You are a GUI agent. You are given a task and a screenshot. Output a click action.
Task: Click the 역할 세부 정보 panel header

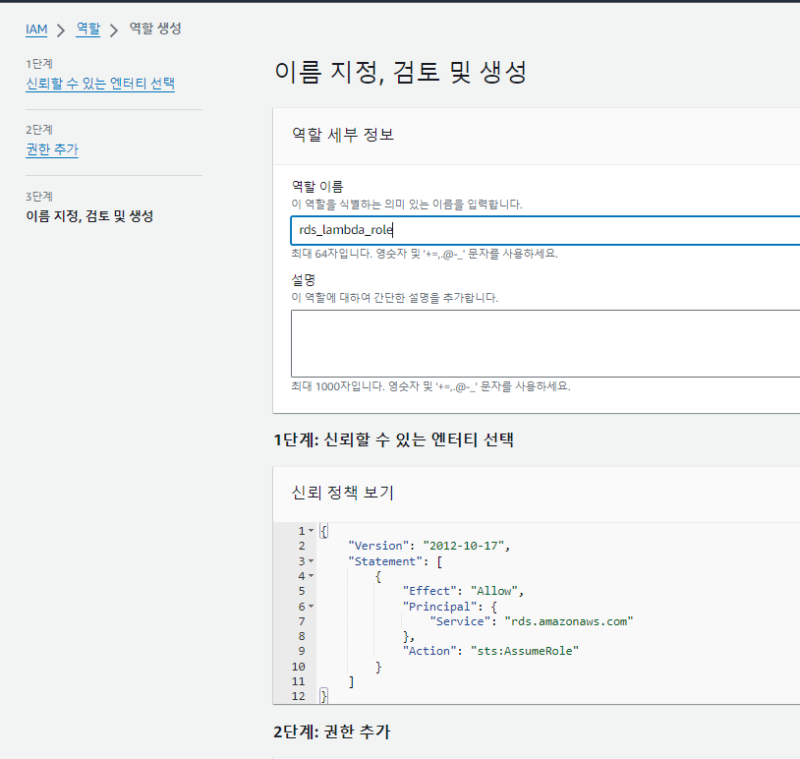point(342,135)
